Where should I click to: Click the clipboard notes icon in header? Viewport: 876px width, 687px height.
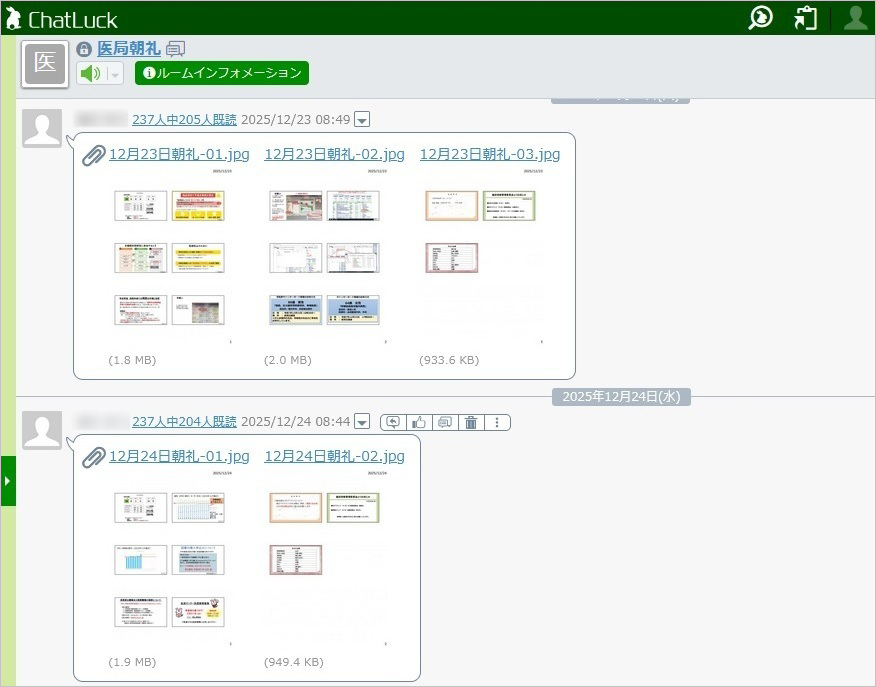pyautogui.click(x=806, y=18)
